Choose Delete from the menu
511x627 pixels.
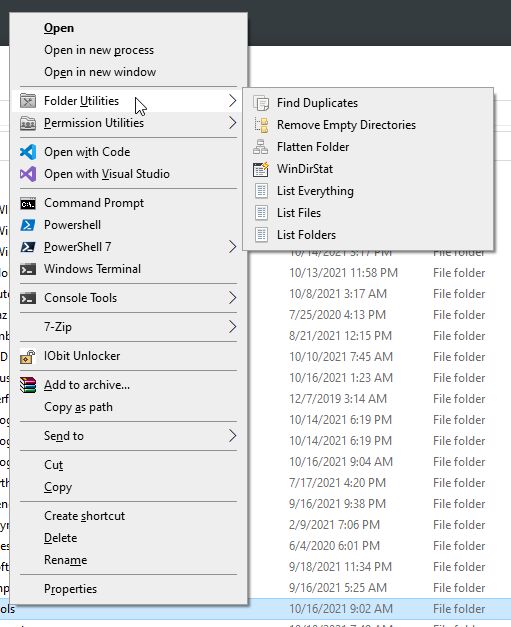coord(60,538)
